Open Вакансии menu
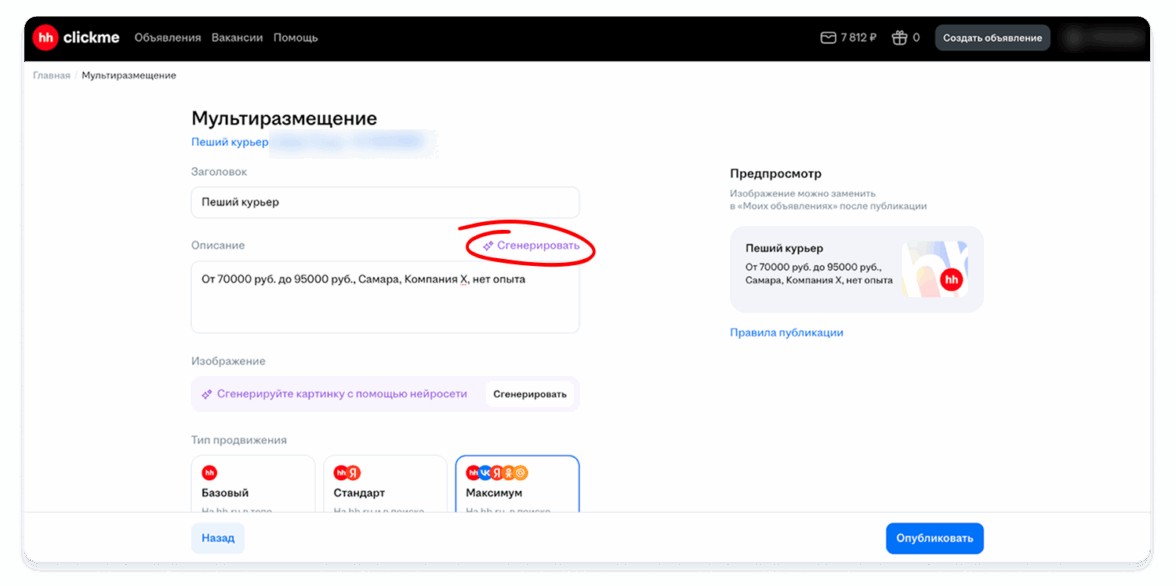Screen dimensions: 1176x586 pyautogui.click(x=237, y=38)
